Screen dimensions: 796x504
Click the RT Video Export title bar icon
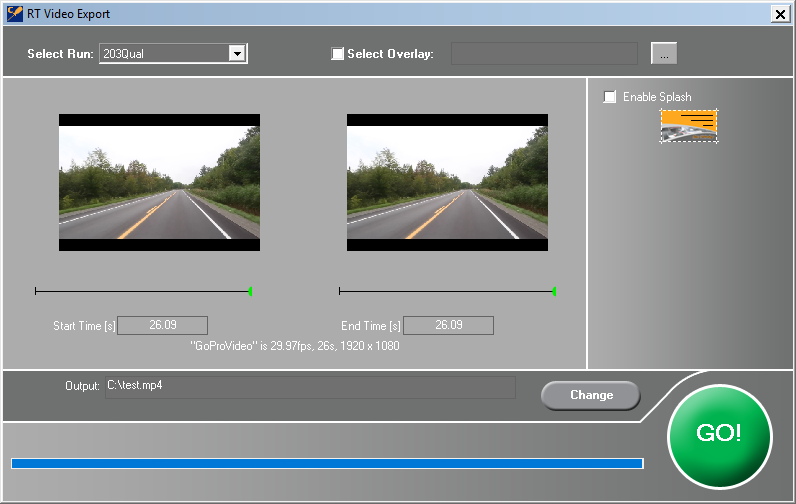pyautogui.click(x=14, y=14)
